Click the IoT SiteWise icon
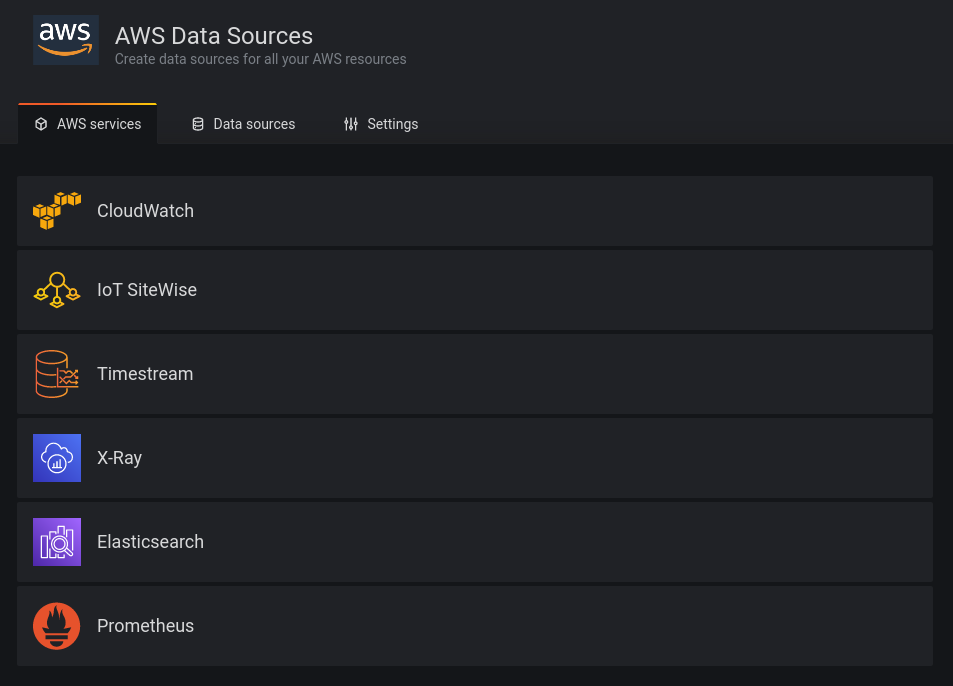Viewport: 953px width, 686px height. tap(57, 290)
